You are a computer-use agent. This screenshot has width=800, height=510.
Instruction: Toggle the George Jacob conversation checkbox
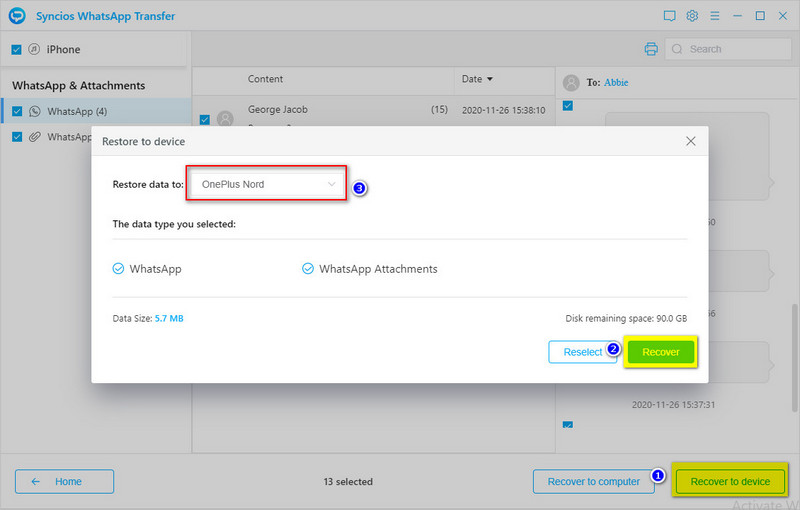205,119
